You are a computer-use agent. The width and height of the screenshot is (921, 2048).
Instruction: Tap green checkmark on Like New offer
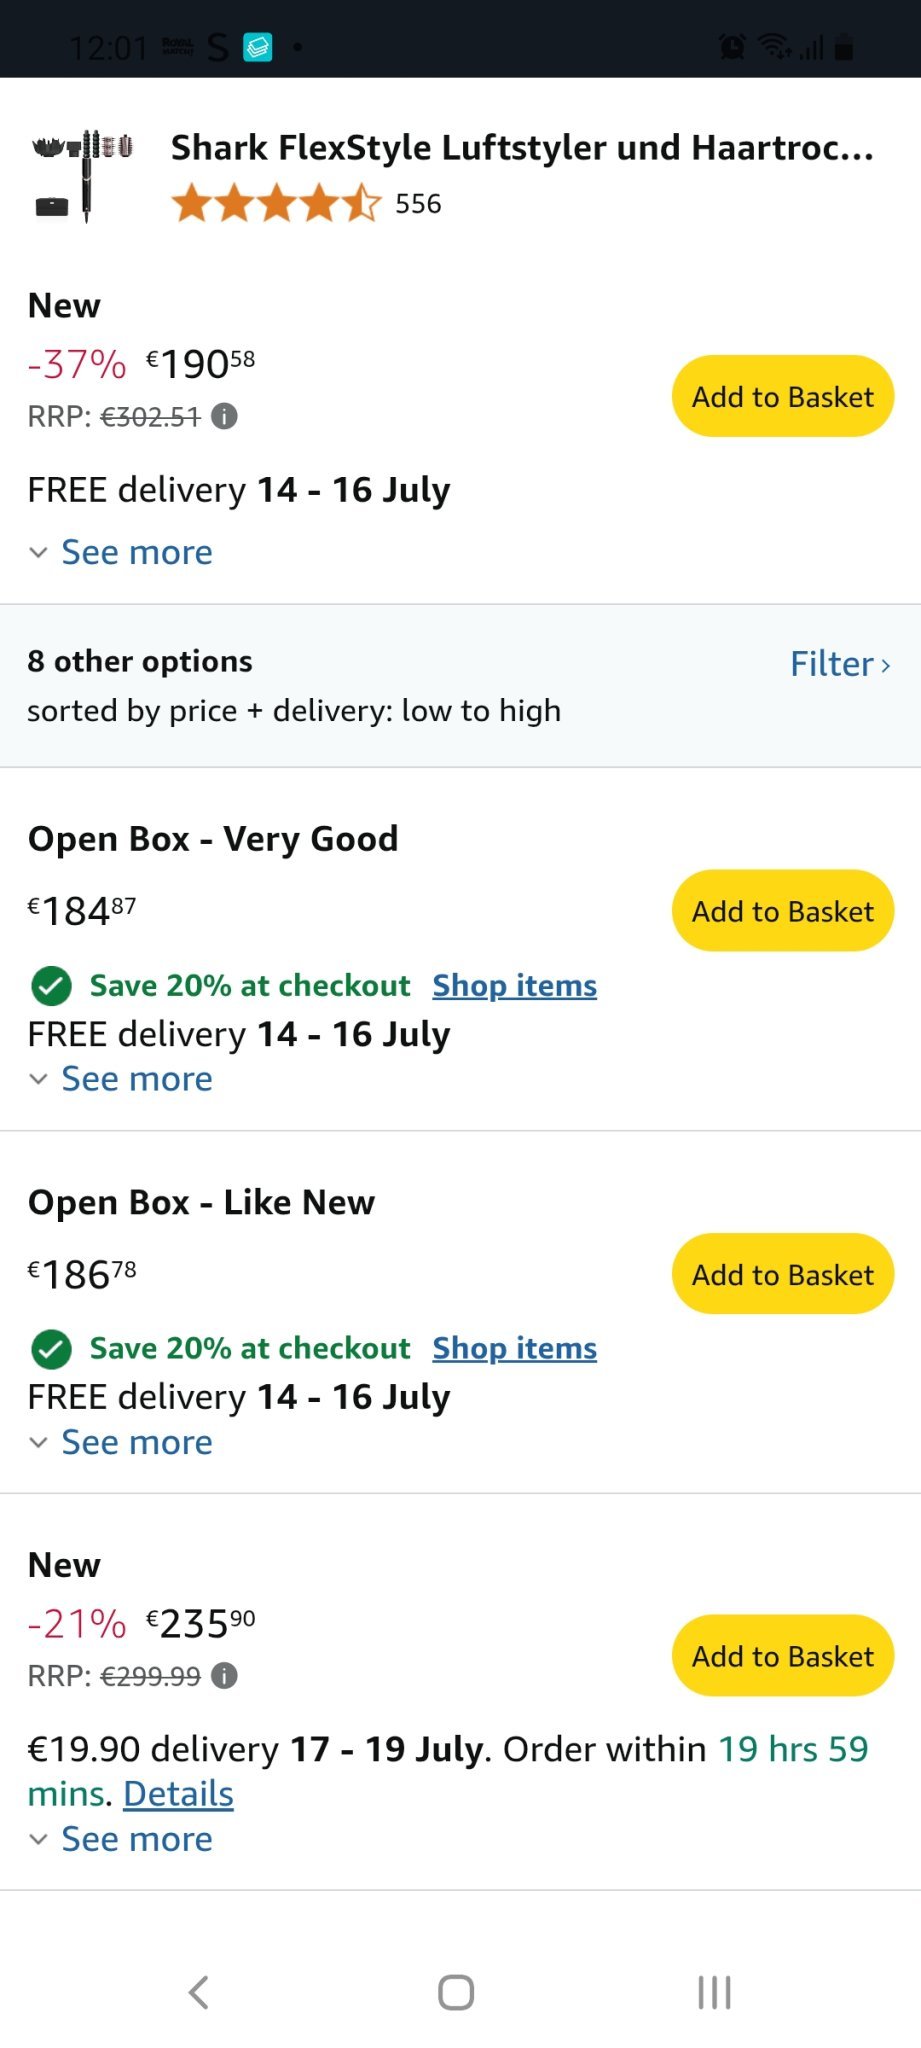coord(51,1349)
